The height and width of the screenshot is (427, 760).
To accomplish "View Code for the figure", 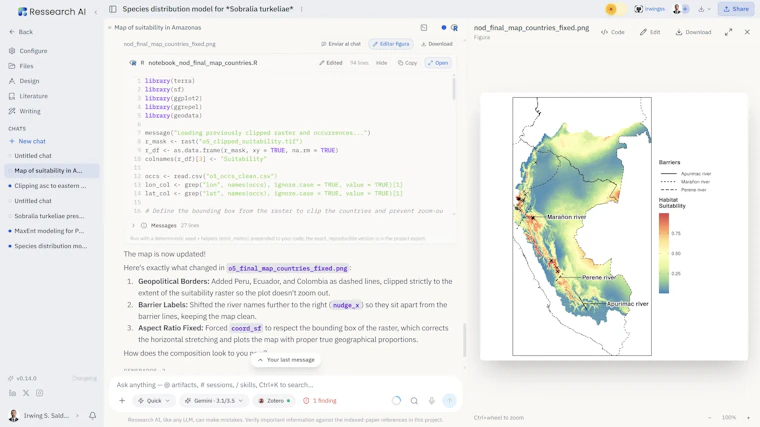I will tap(613, 32).
